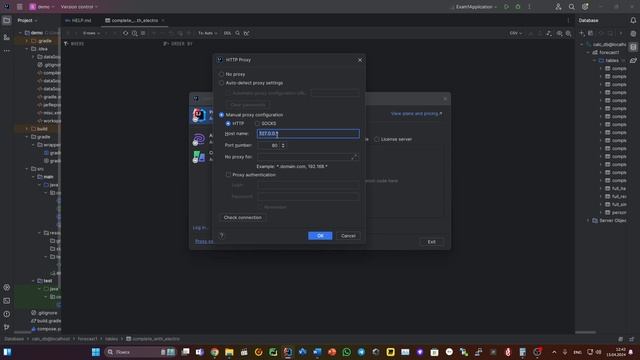Click the Windows Start button

(x=96, y=352)
